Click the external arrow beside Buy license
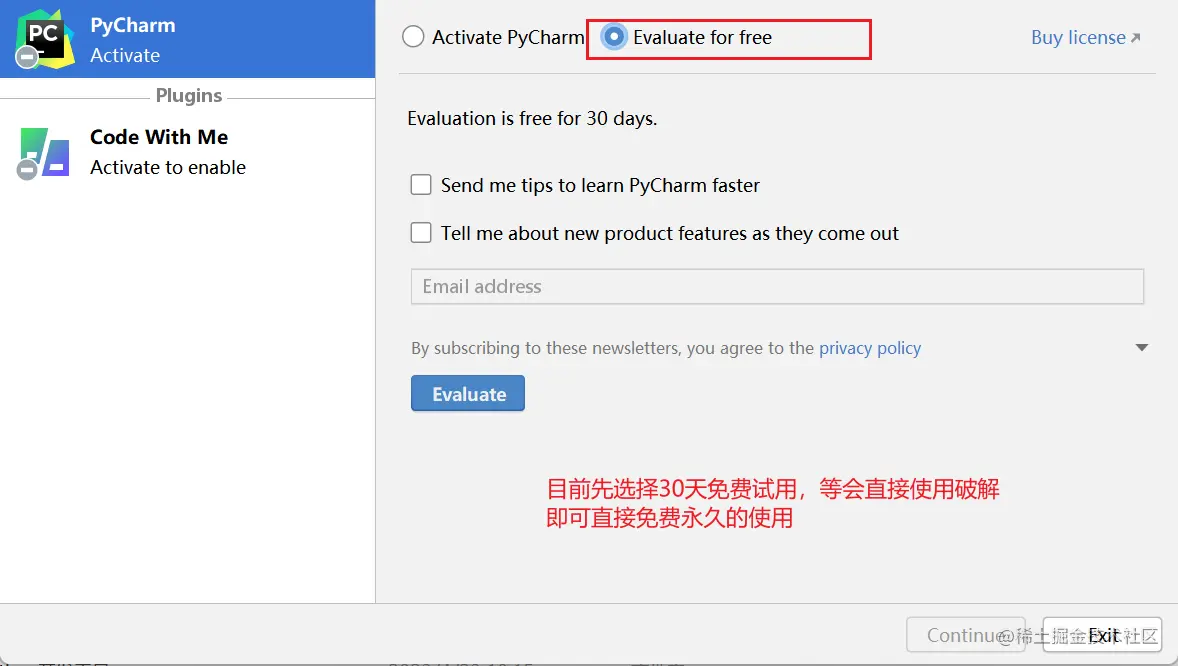The height and width of the screenshot is (666, 1178). 1135,38
